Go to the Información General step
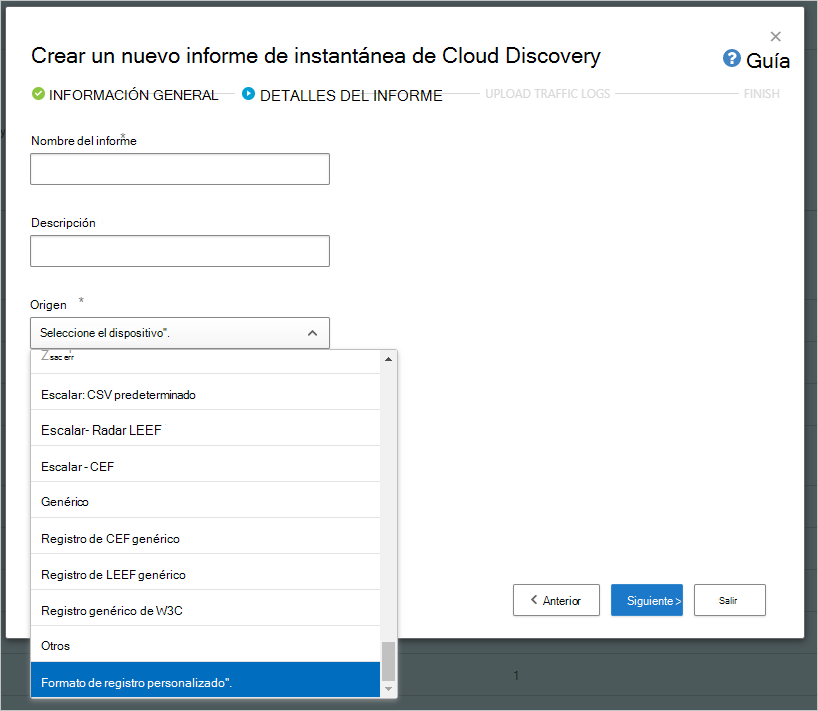This screenshot has height=711, width=818. pyautogui.click(x=134, y=95)
